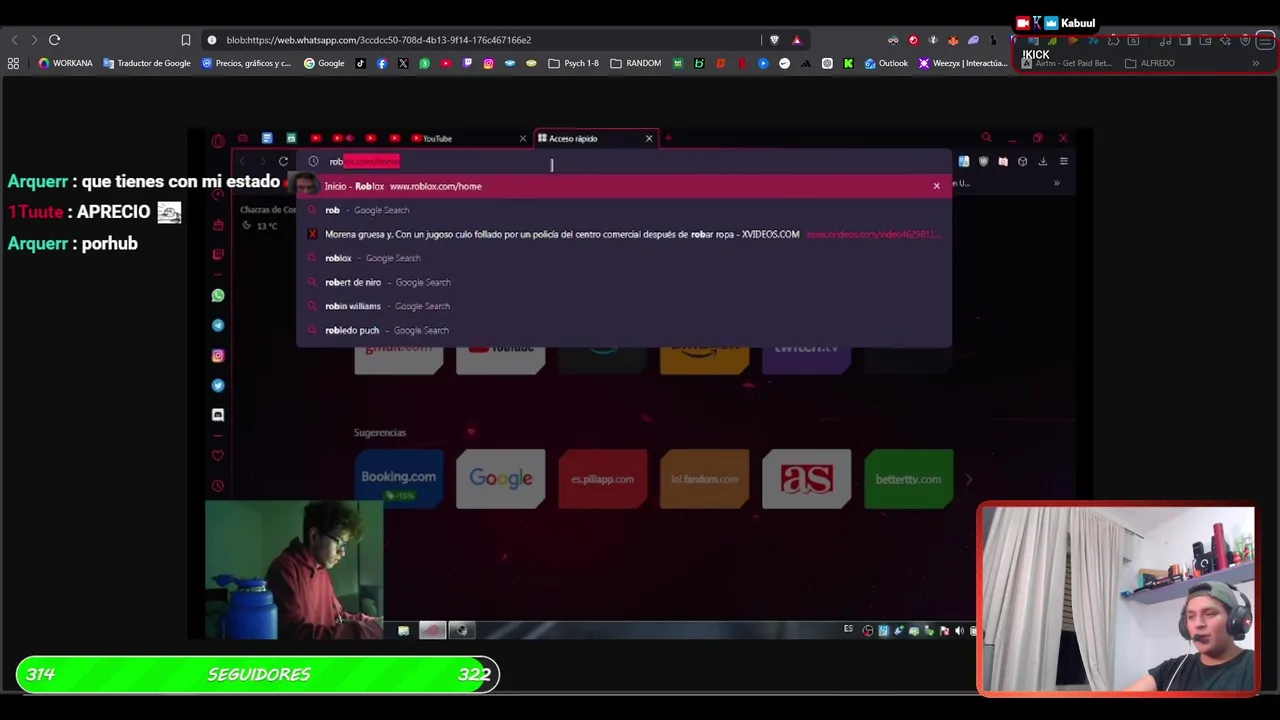Choose the 'robin williams' suggestion
The height and width of the screenshot is (720, 1280).
(x=623, y=306)
